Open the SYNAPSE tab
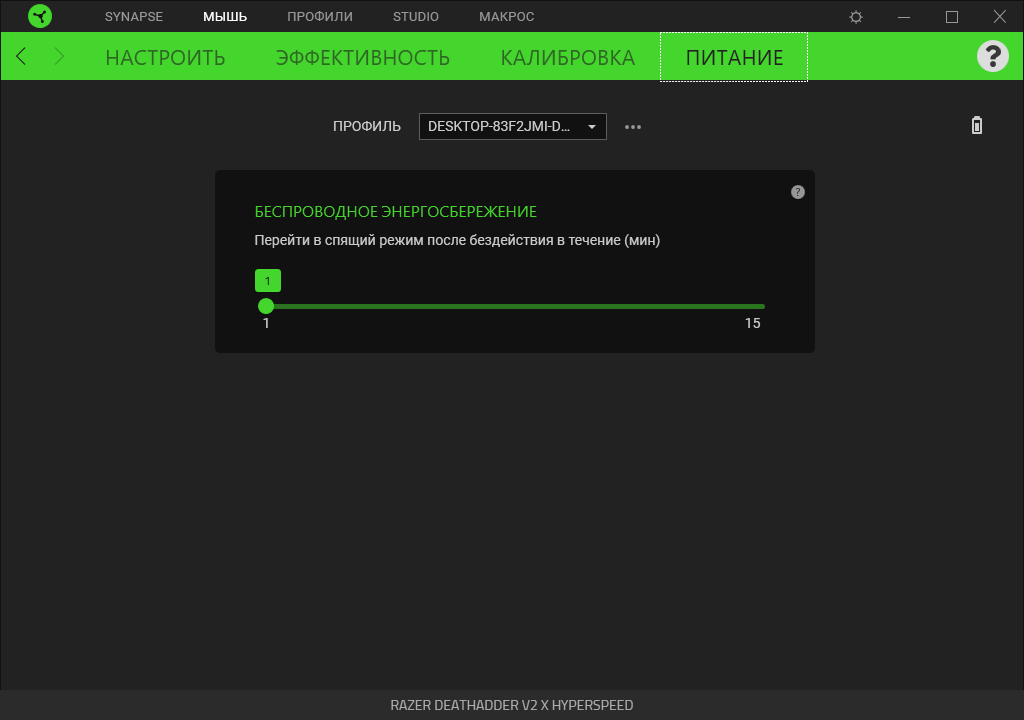Screen dimensions: 1024x720 [134, 16]
